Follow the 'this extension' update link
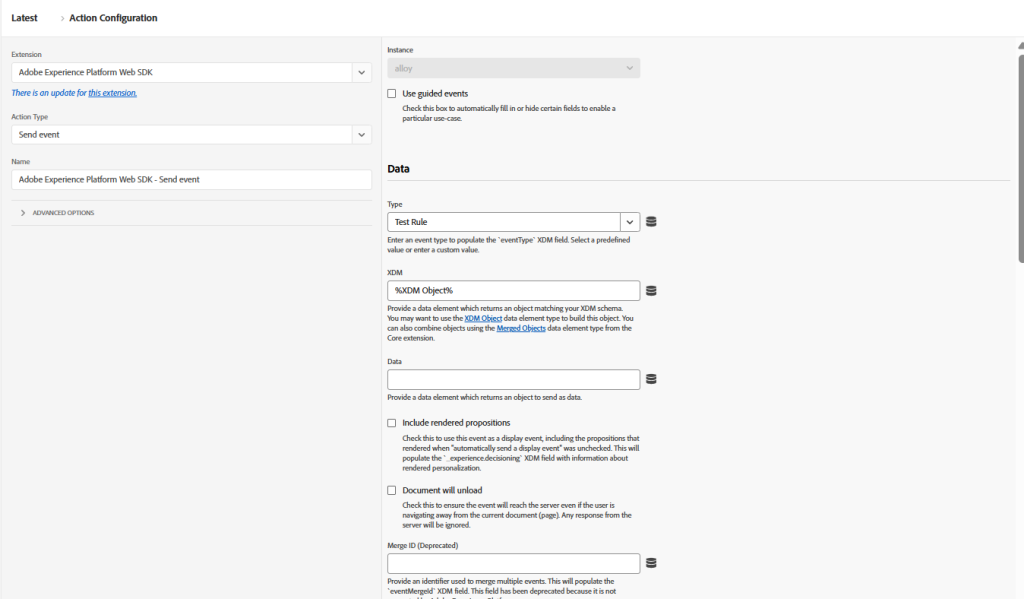This screenshot has width=1024, height=599. (x=112, y=93)
